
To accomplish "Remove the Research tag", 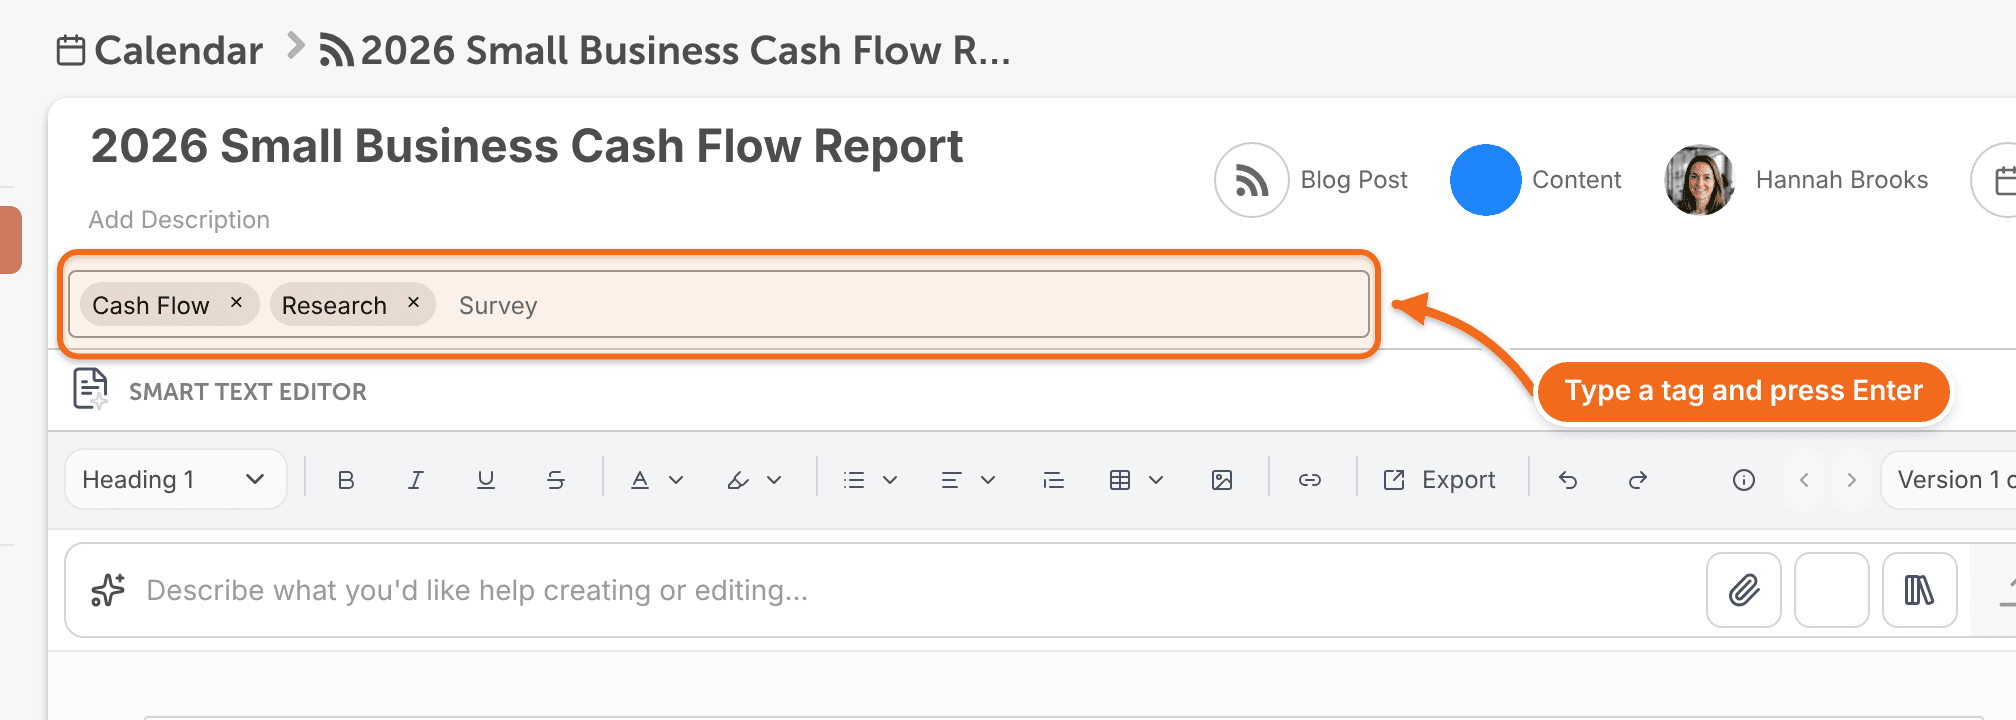I will [413, 302].
